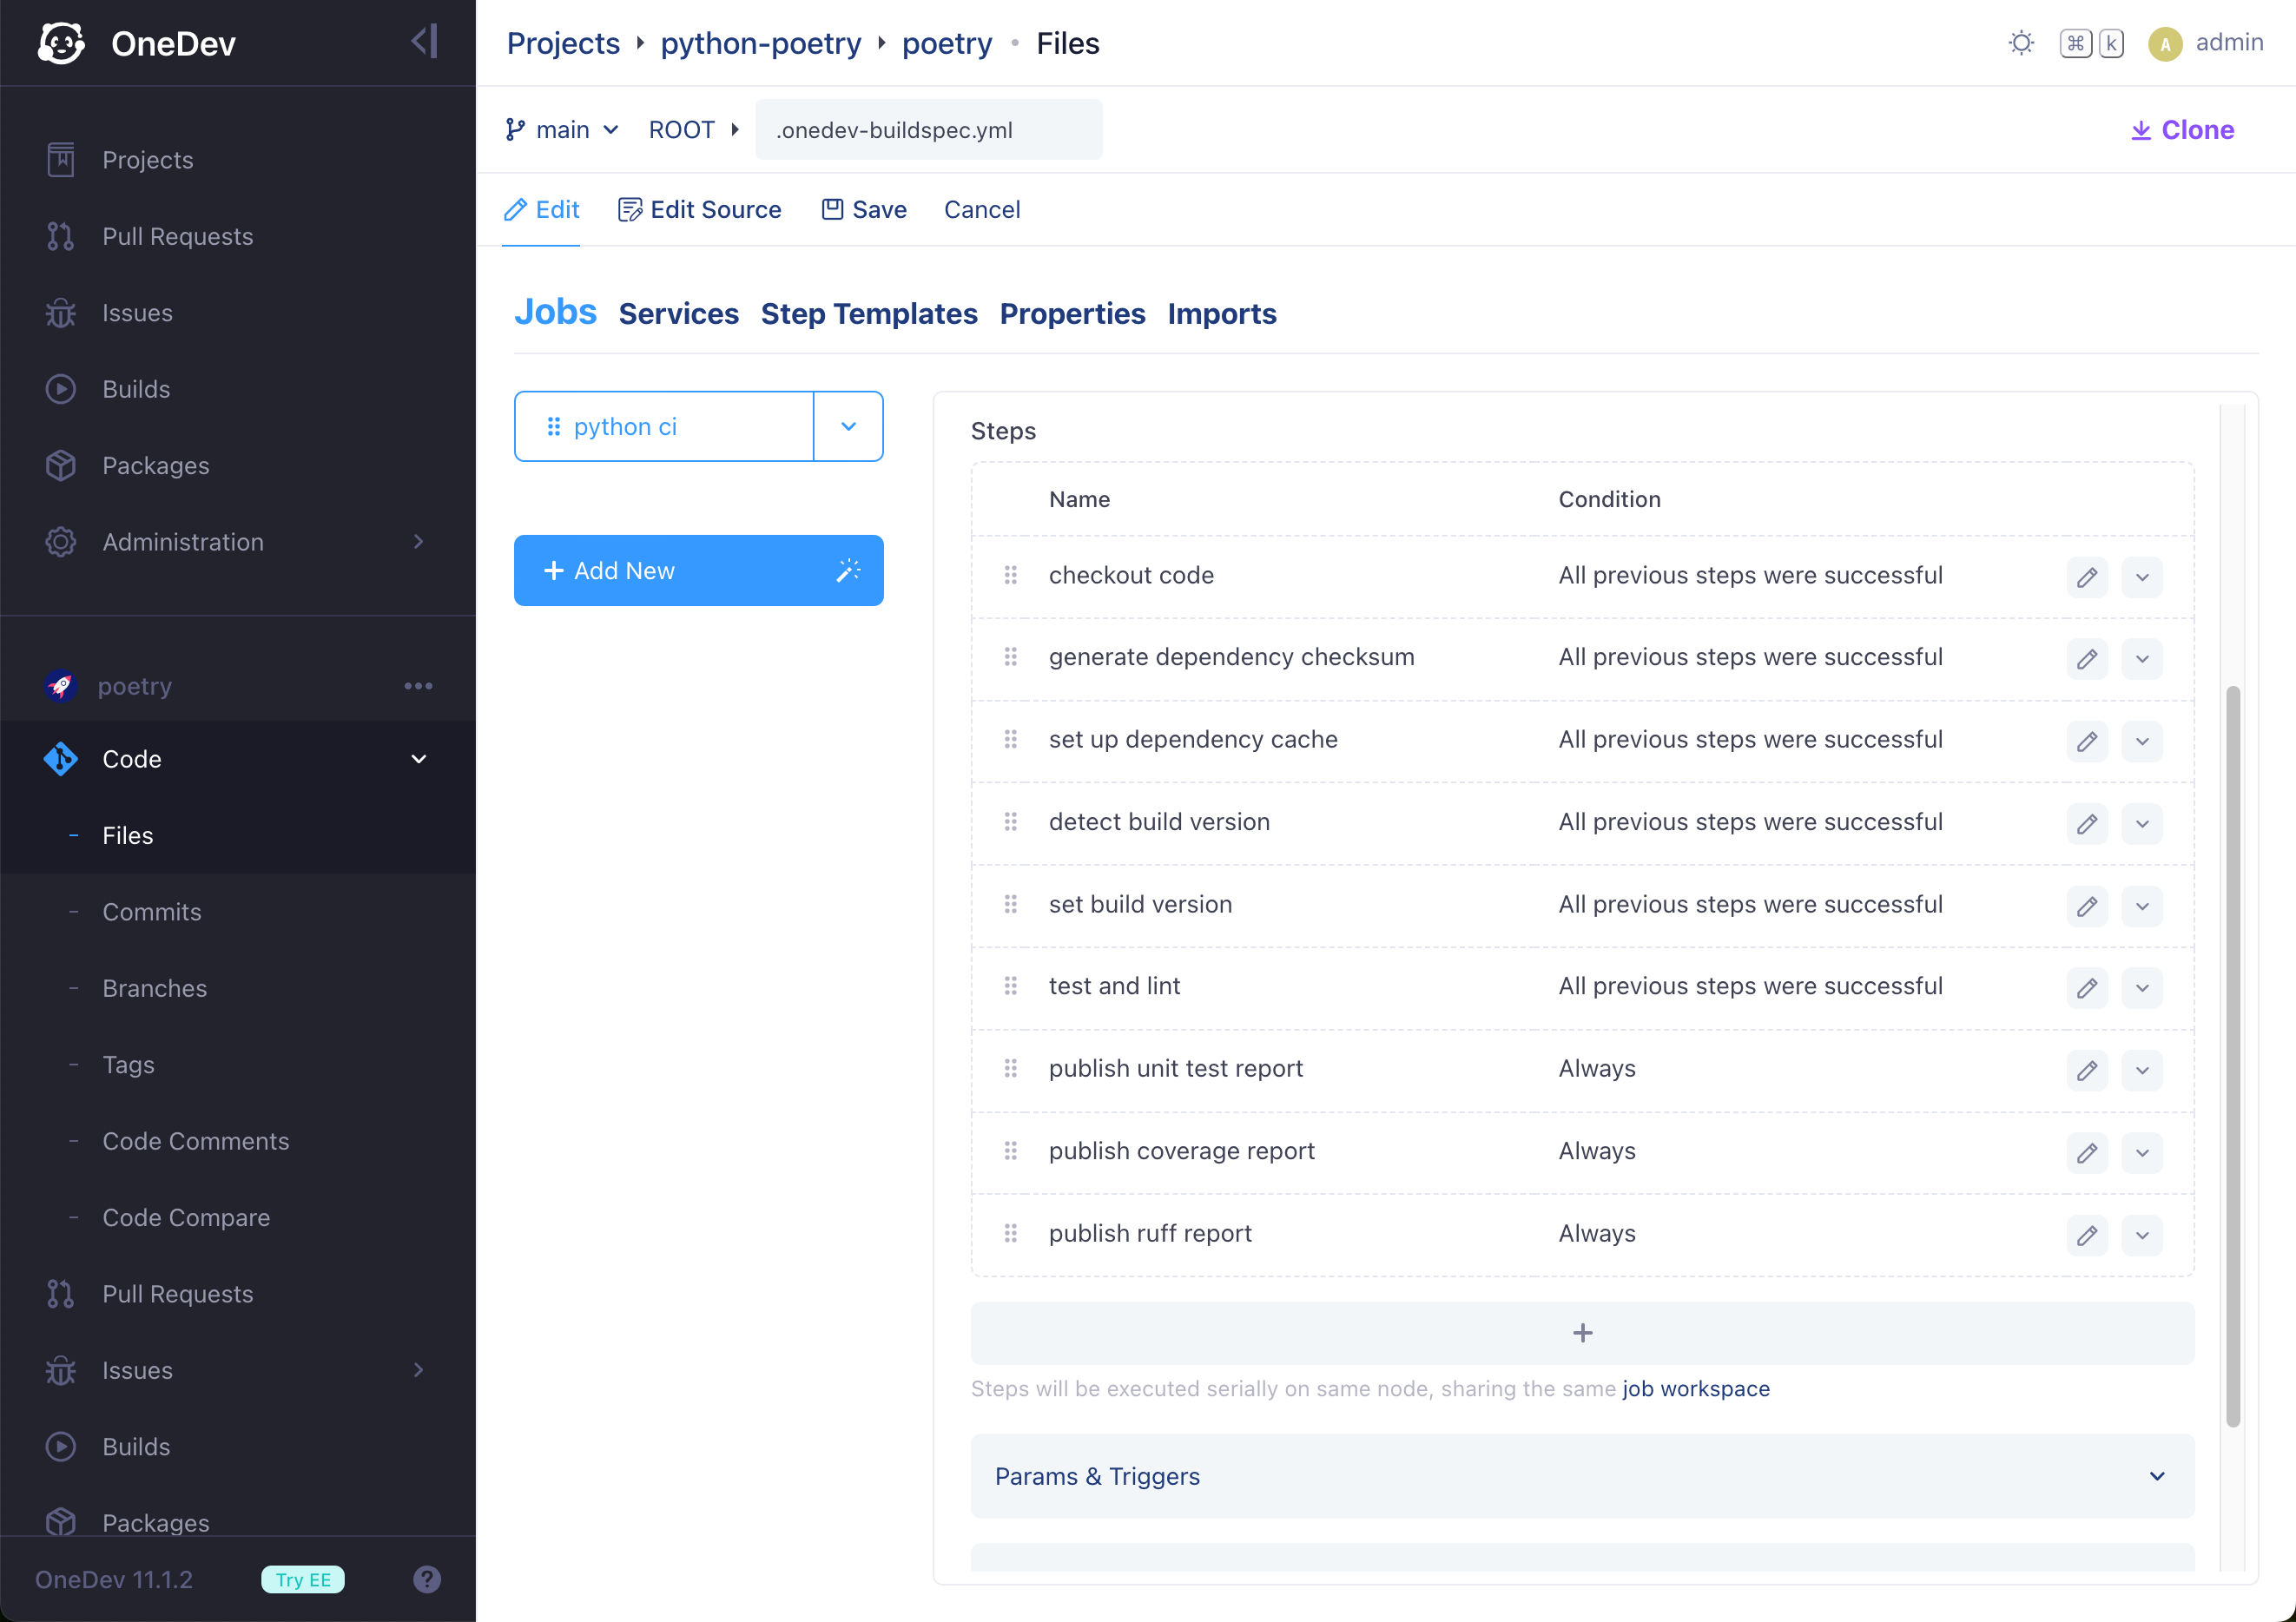Click the .onedev-buildspec.yml filename field
The image size is (2296, 1622).
click(x=928, y=130)
